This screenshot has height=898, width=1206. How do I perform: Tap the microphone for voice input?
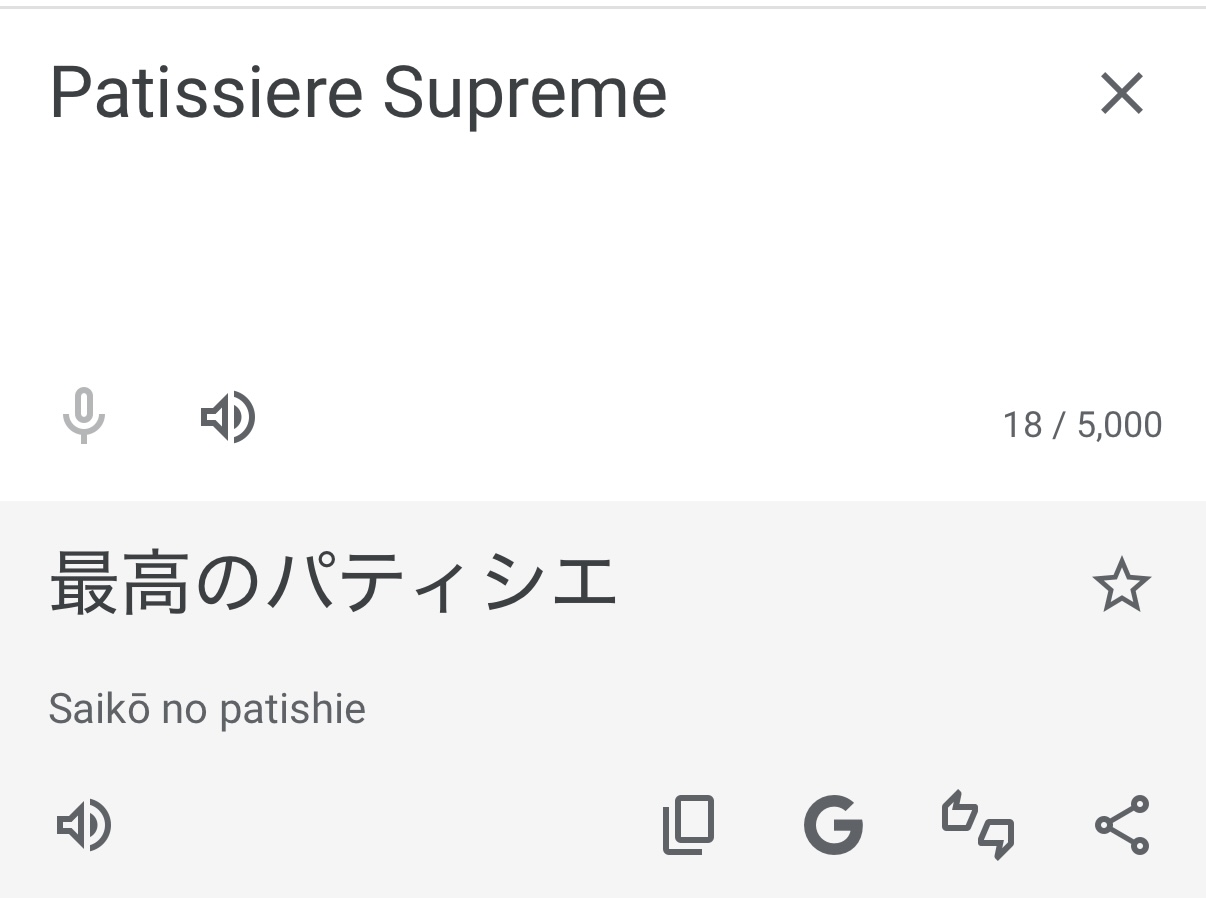click(x=84, y=415)
